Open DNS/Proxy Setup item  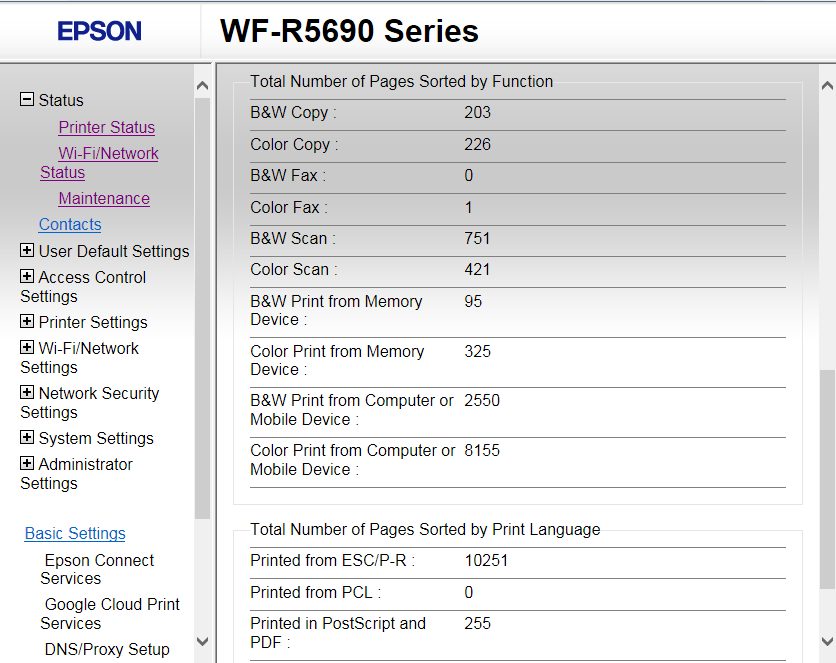pyautogui.click(x=107, y=649)
